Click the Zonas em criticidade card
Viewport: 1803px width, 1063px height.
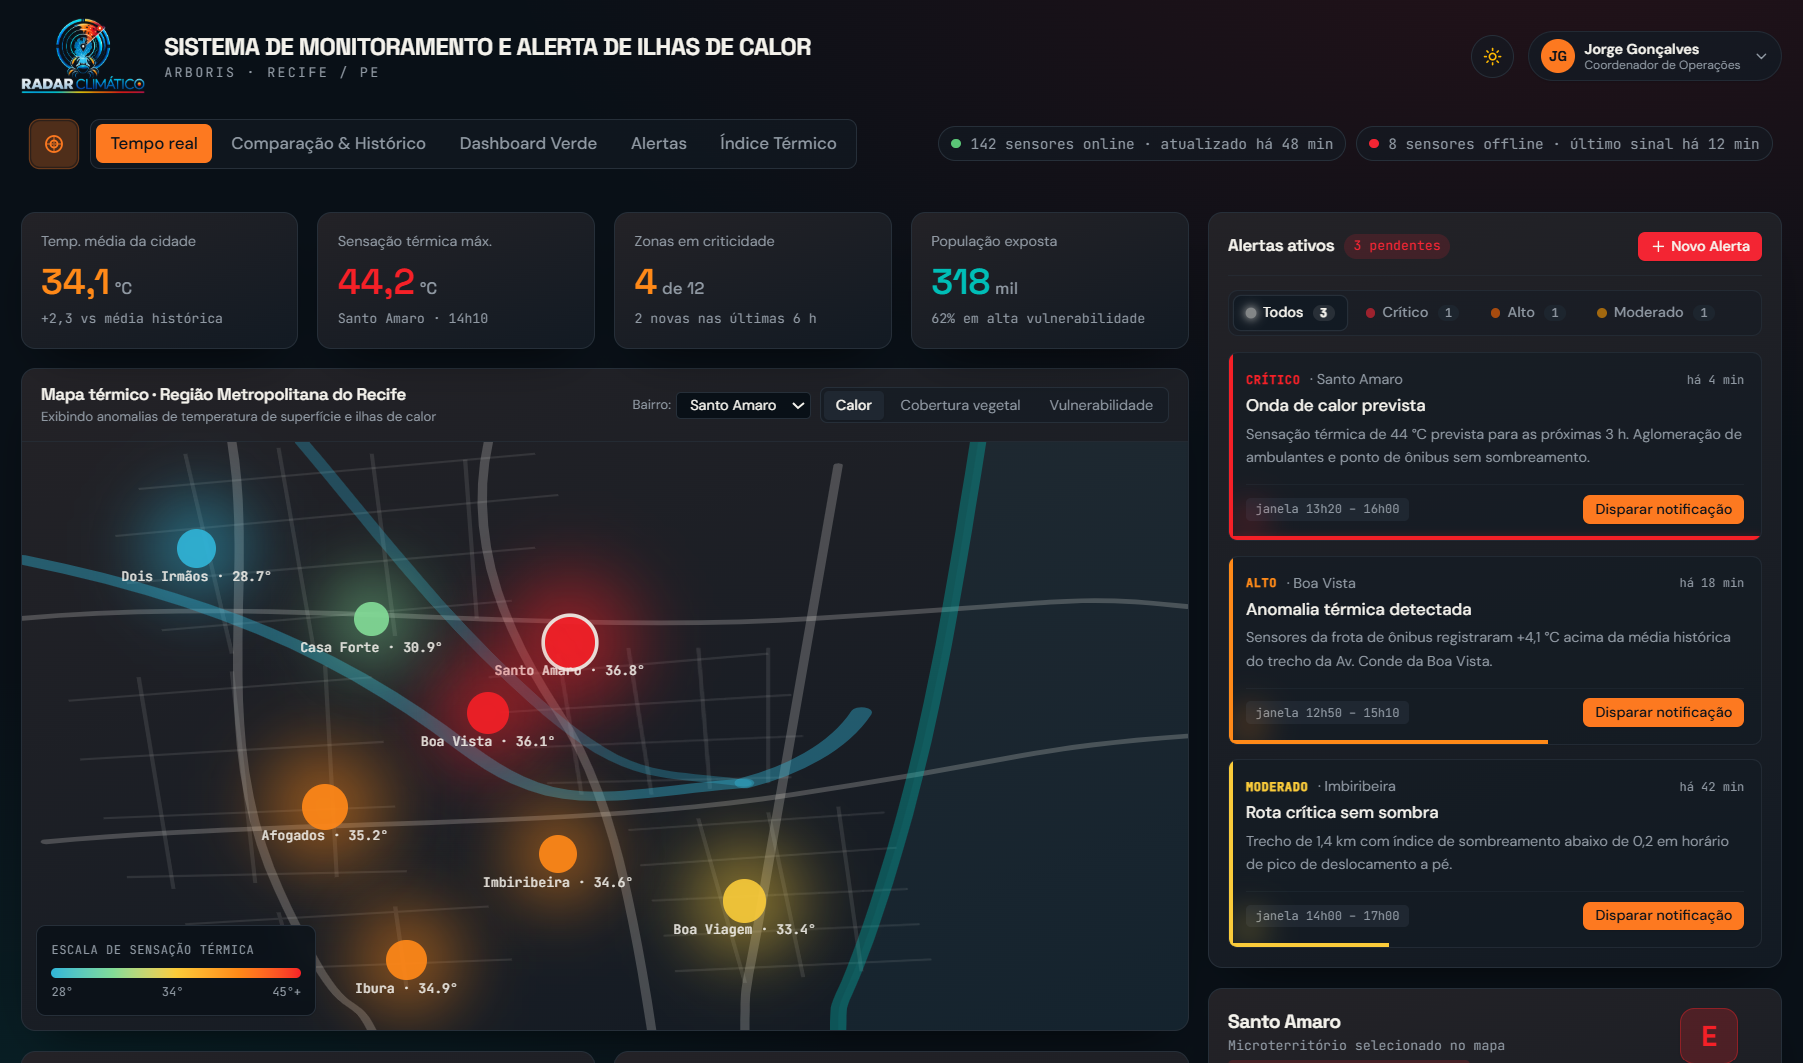tap(753, 280)
